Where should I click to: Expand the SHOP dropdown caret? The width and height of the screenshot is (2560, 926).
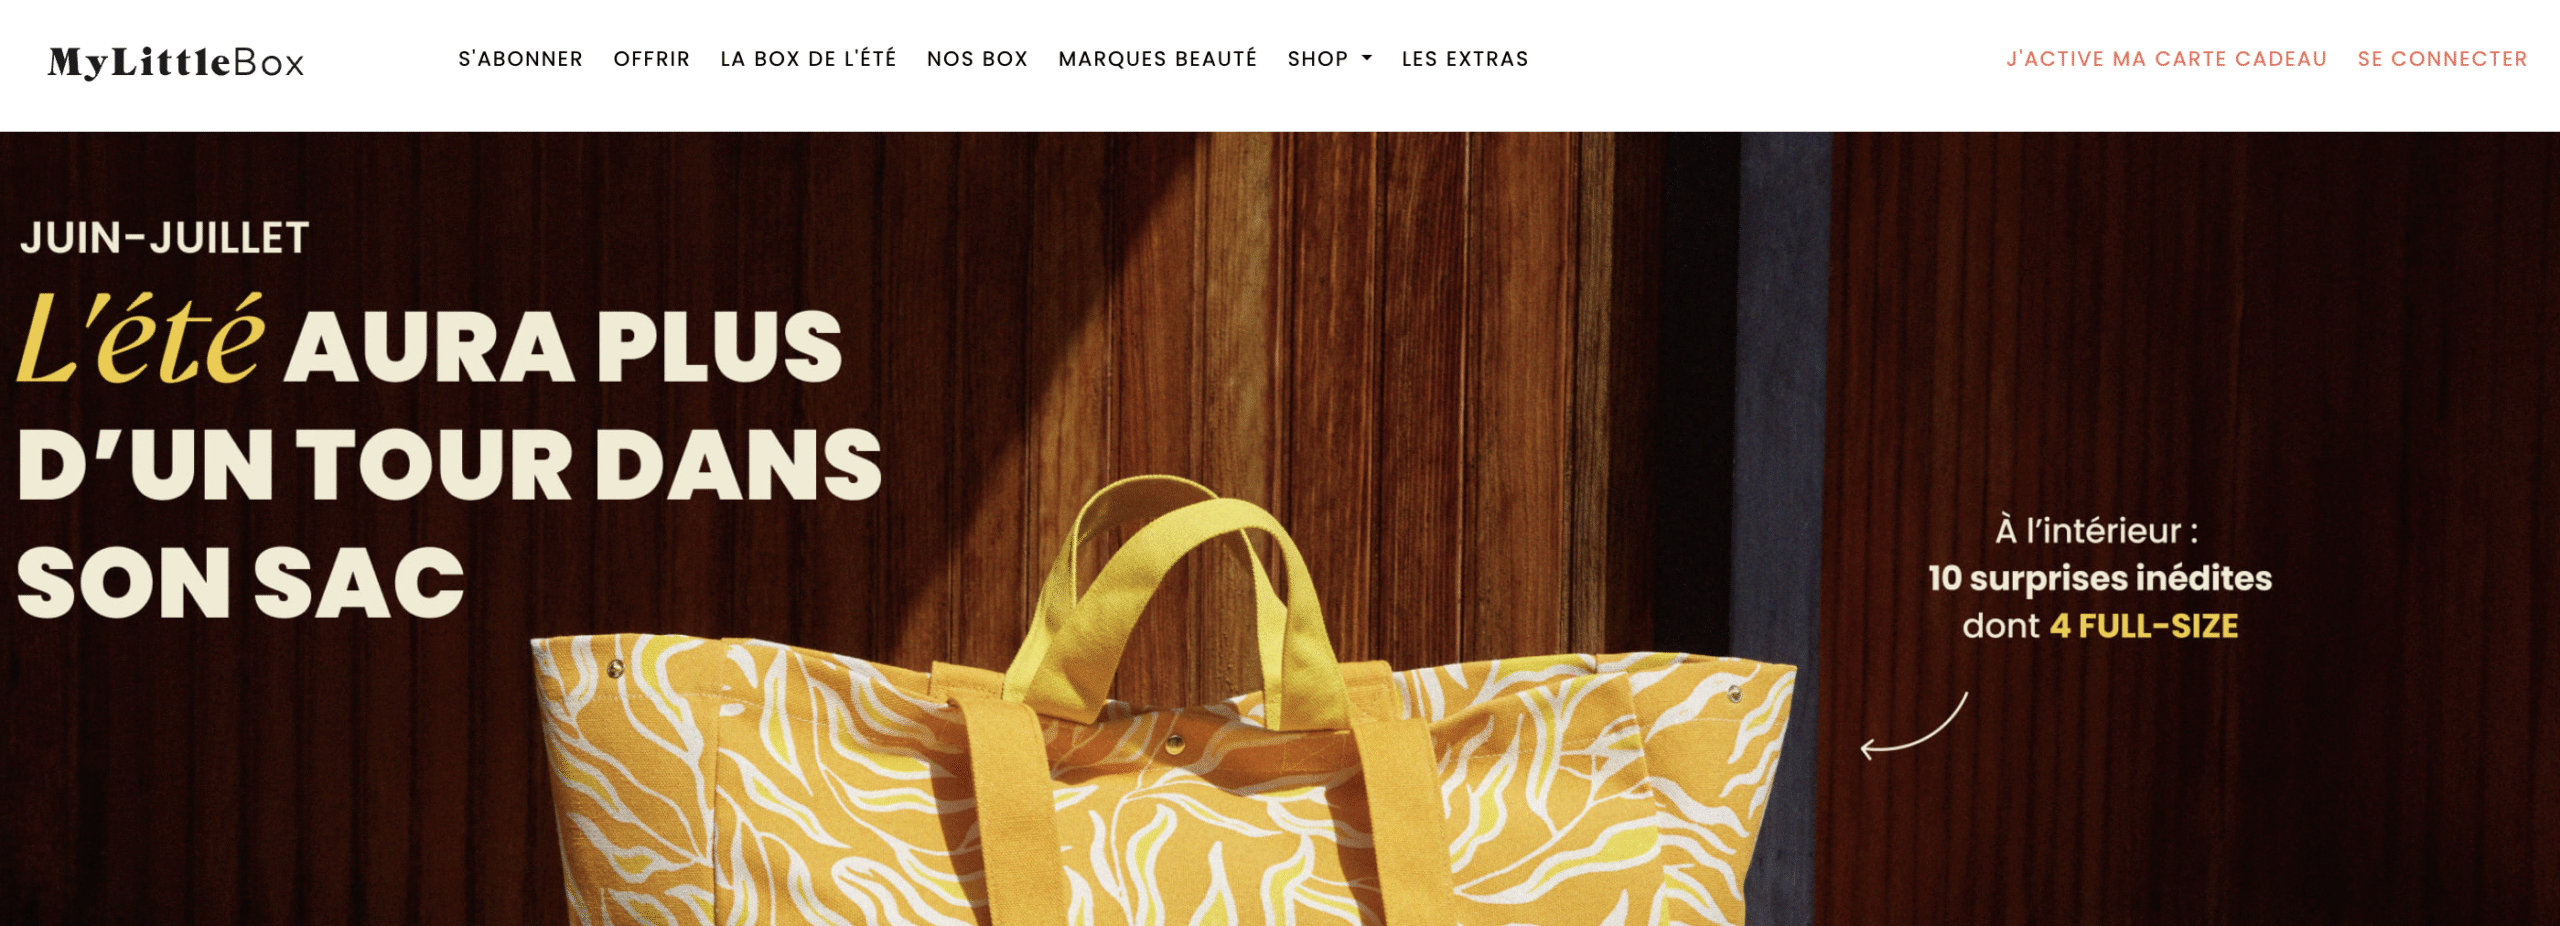pos(1367,59)
